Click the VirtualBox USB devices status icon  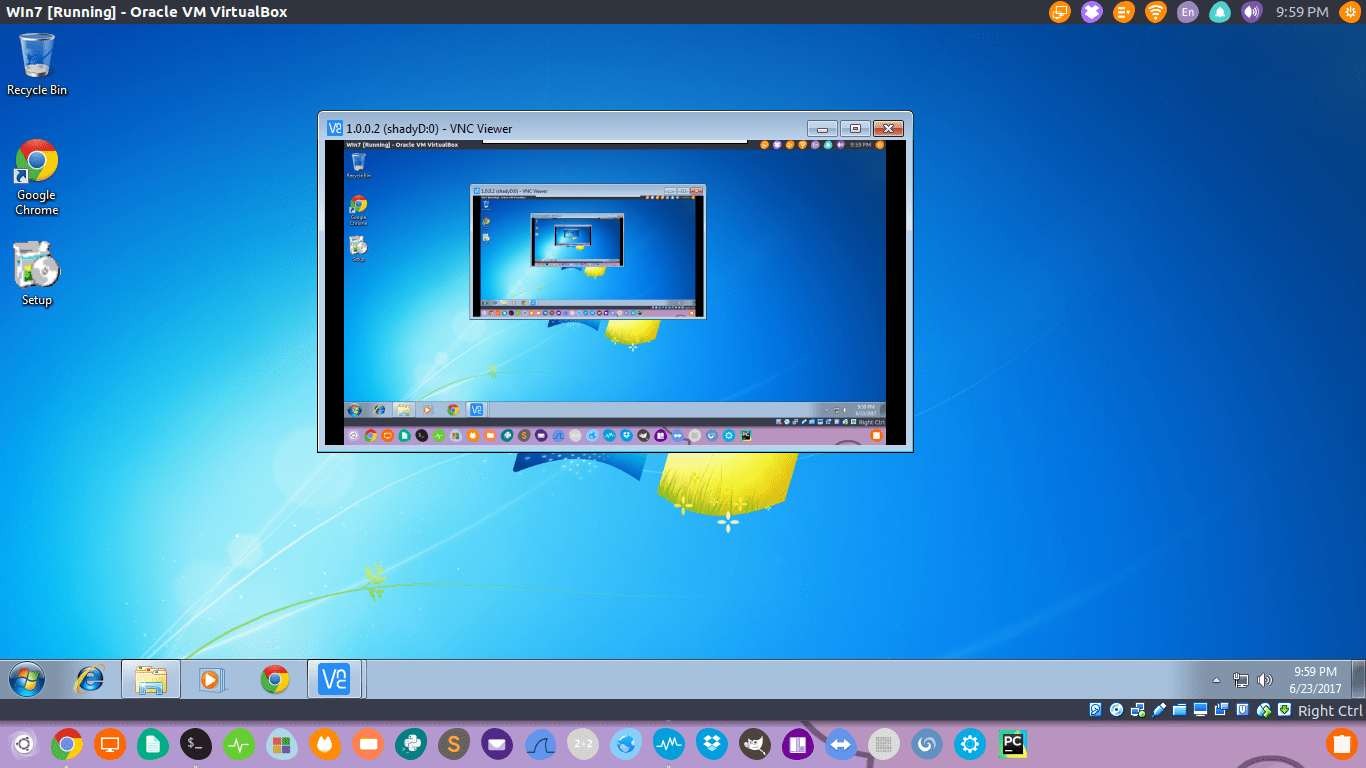click(1160, 711)
